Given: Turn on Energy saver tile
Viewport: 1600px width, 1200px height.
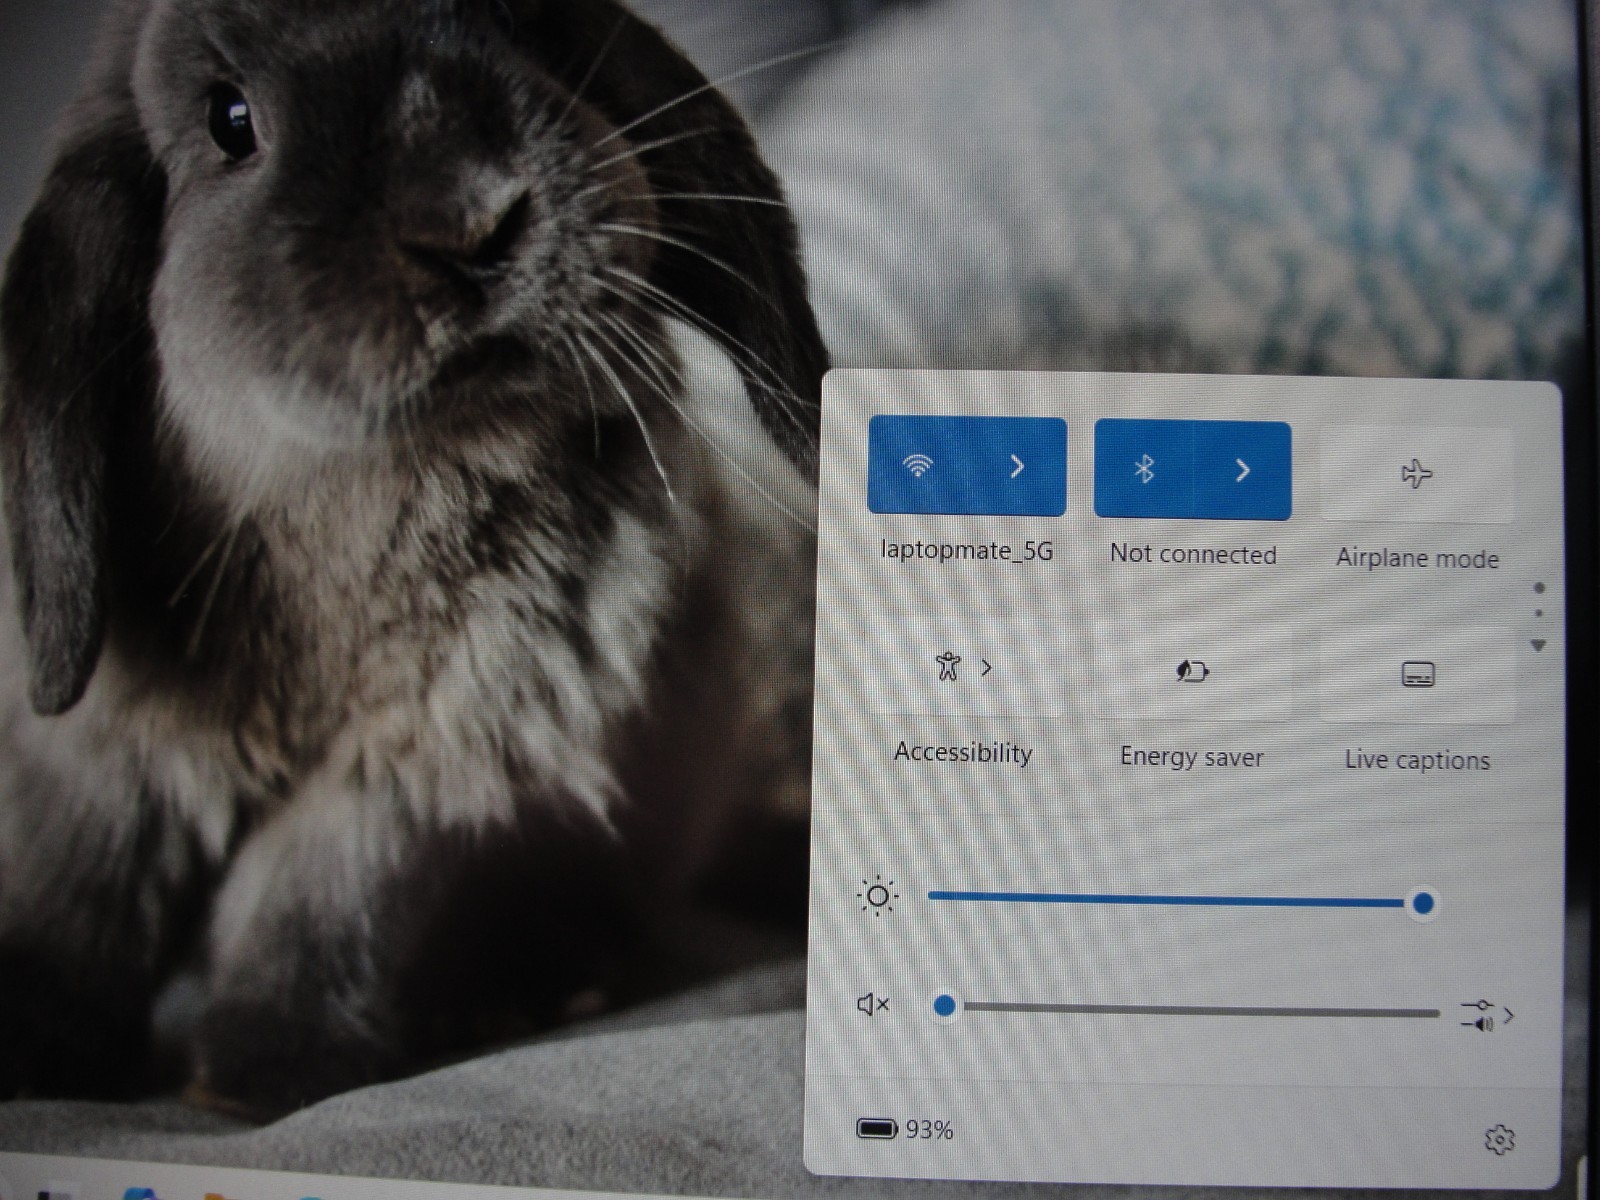Looking at the screenshot, I should (x=1192, y=671).
